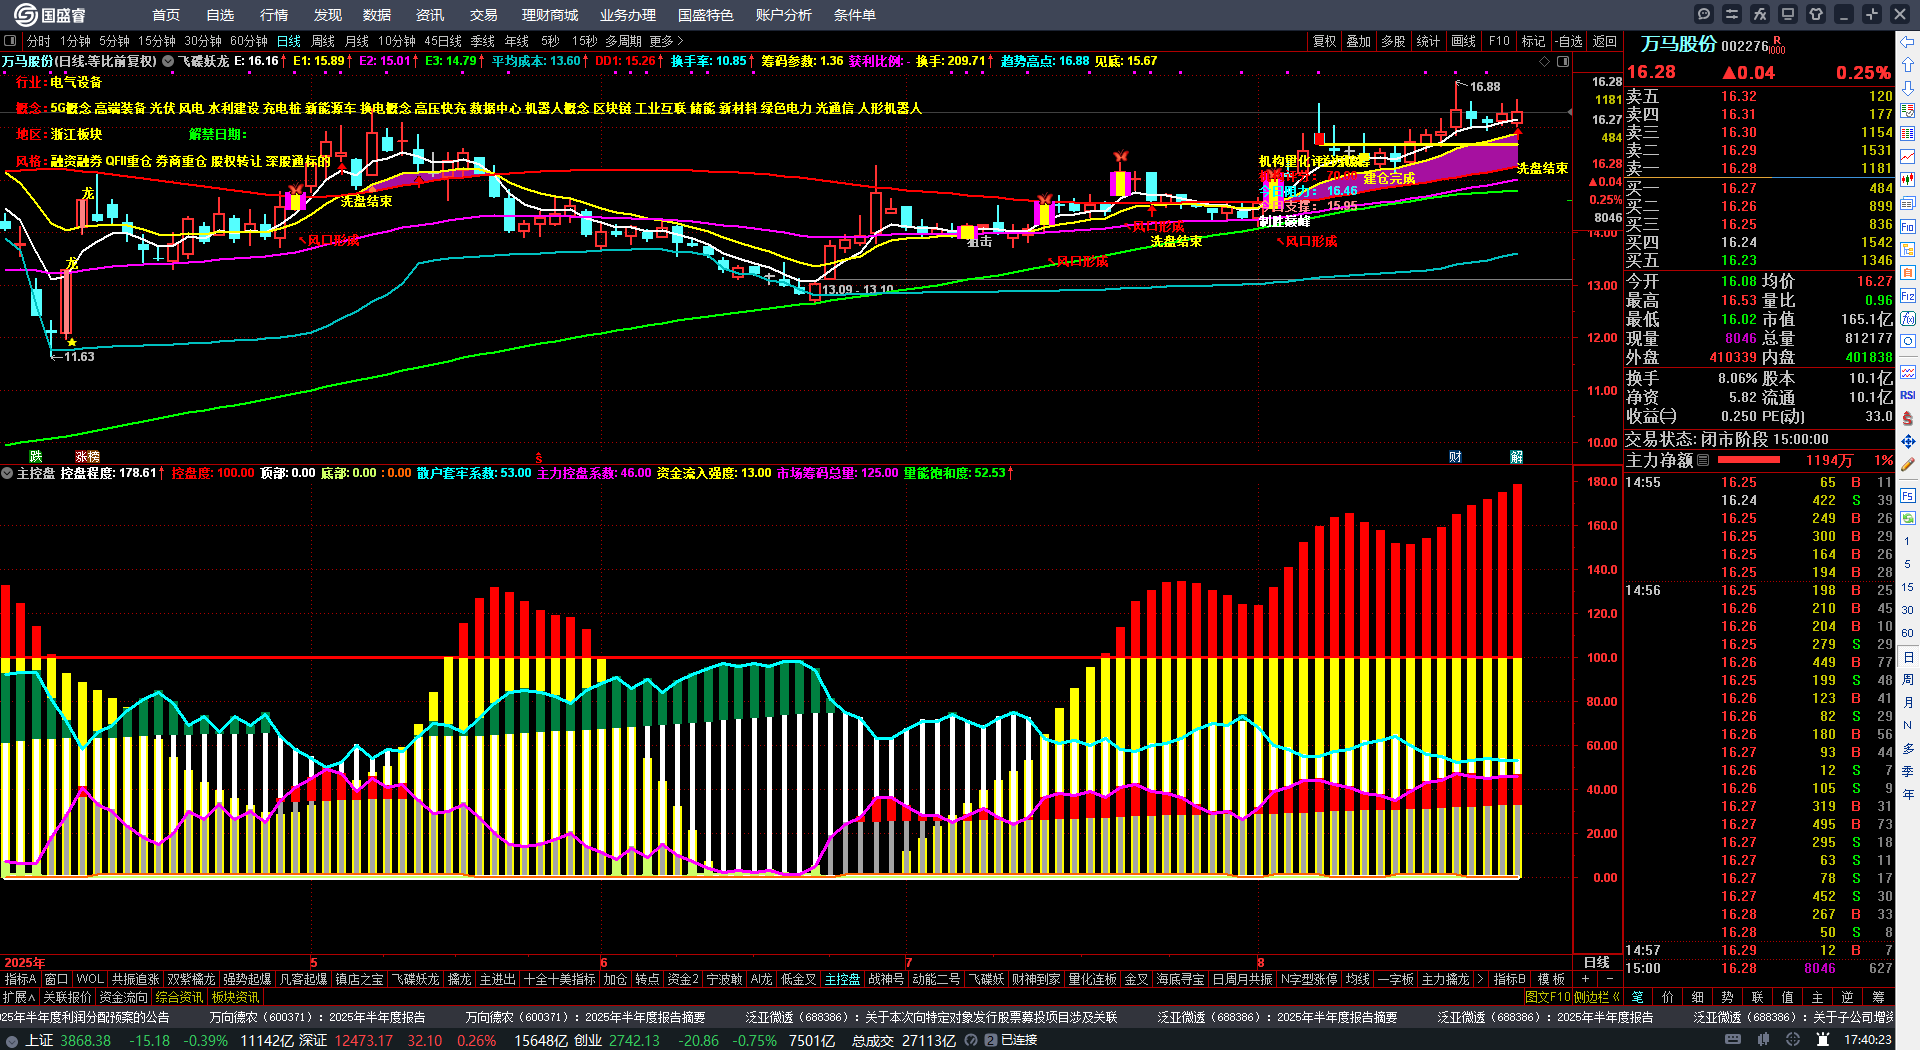
Task: Click the monitor display icon in title bar
Action: click(x=1788, y=14)
